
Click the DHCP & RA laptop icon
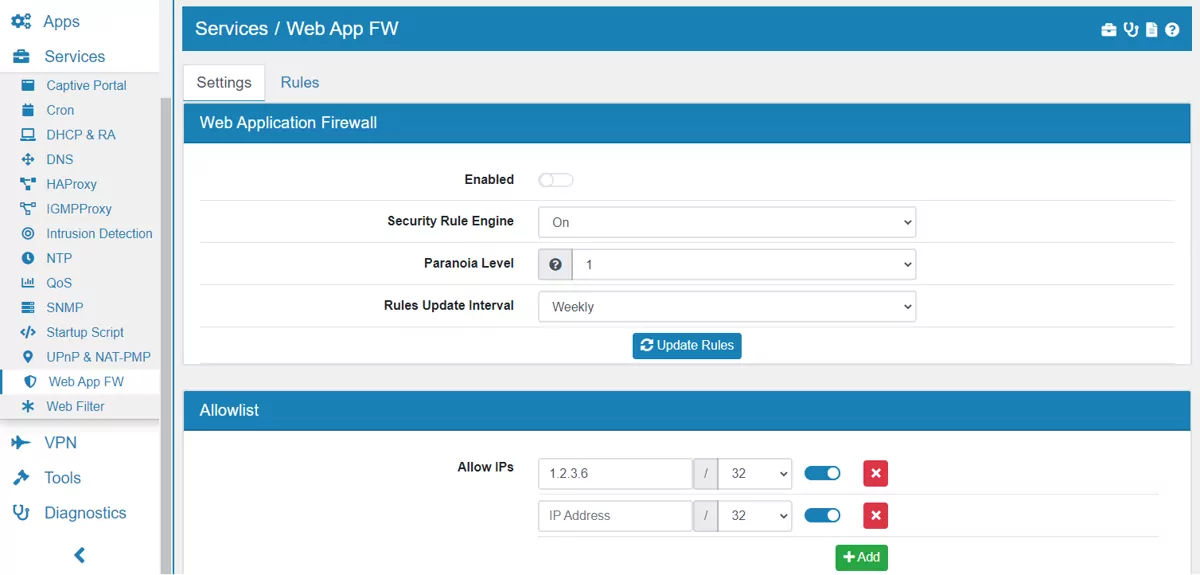click(28, 134)
